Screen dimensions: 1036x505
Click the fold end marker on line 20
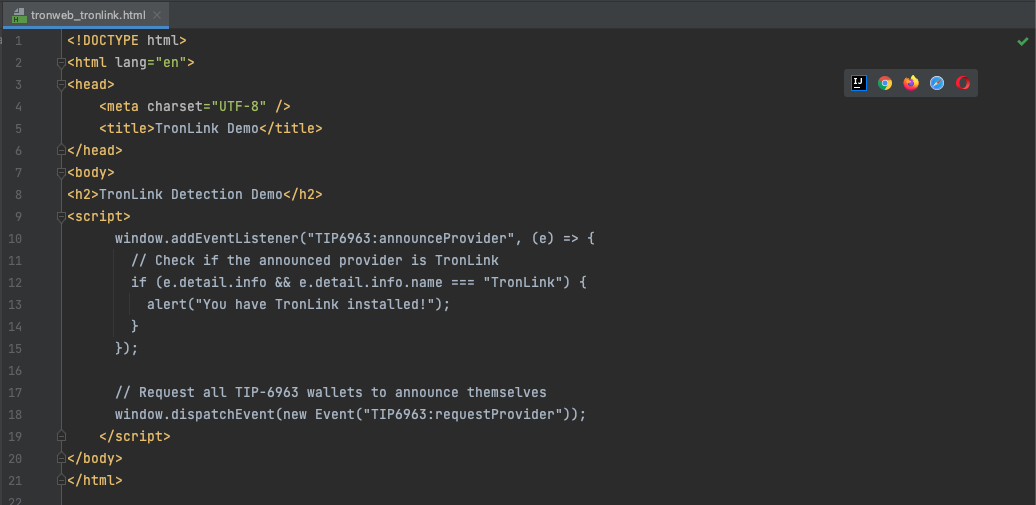click(x=61, y=458)
